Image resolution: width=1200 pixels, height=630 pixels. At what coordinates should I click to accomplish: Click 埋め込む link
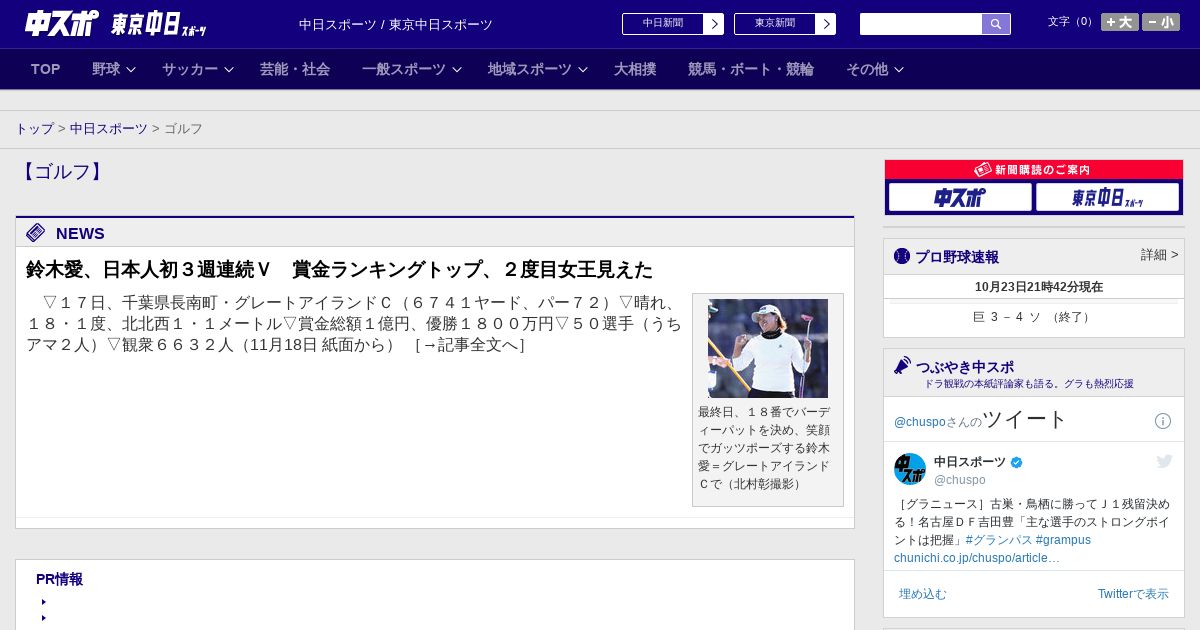[x=922, y=594]
